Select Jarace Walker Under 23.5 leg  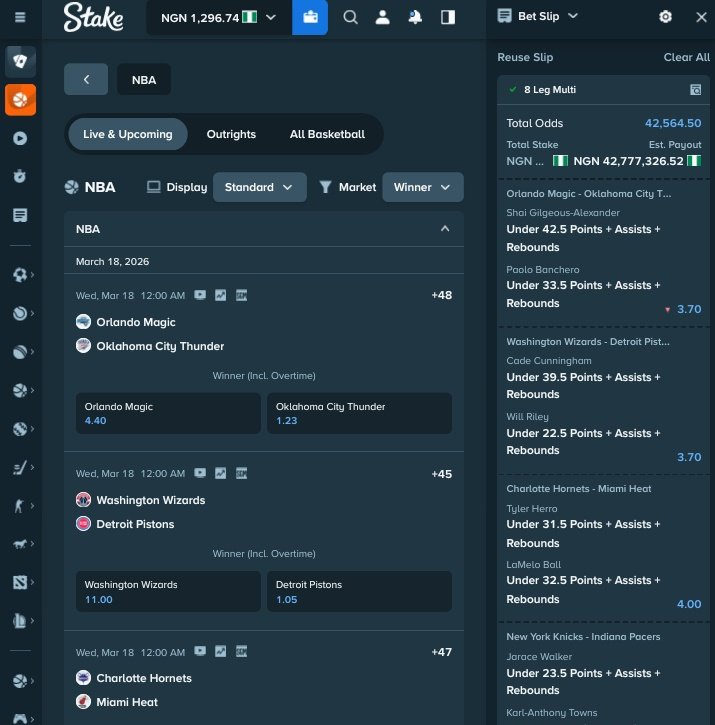(583, 682)
